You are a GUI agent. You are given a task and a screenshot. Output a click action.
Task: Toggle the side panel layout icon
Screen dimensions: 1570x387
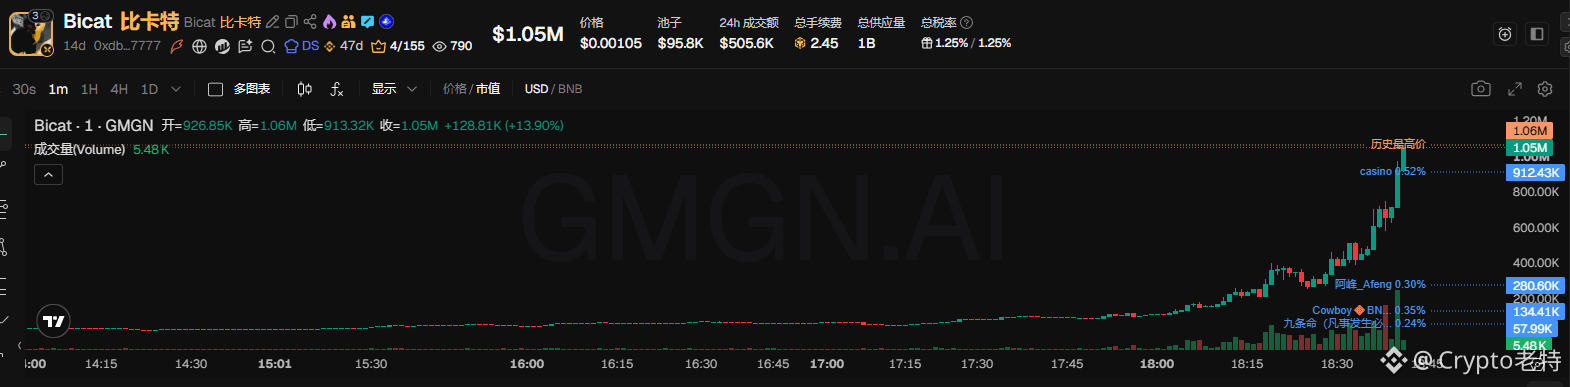pyautogui.click(x=1537, y=34)
